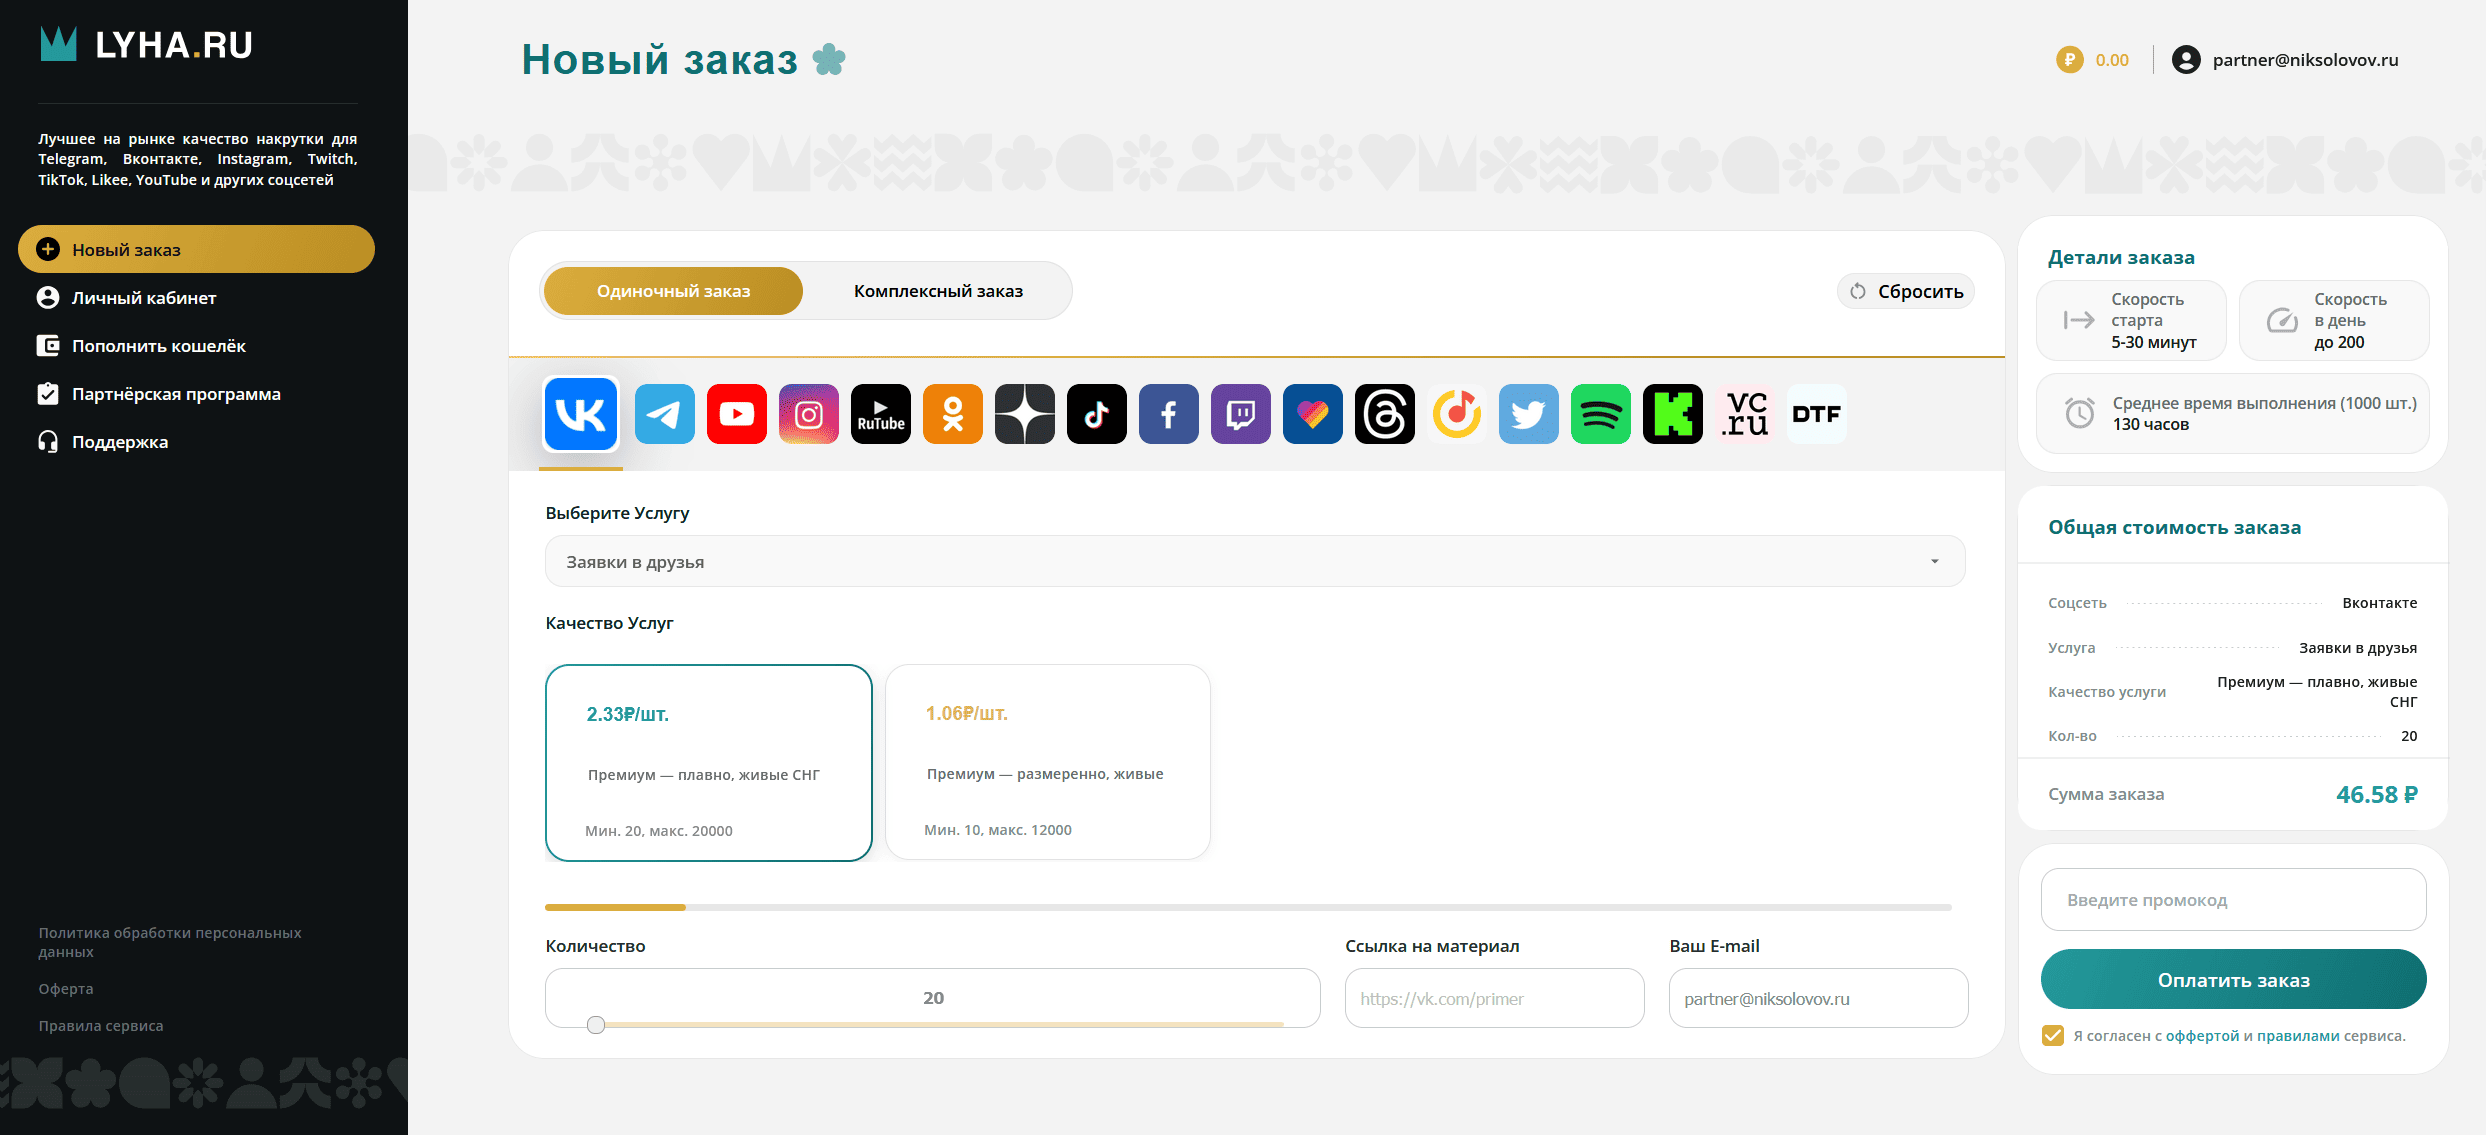The width and height of the screenshot is (2486, 1135).
Task: Select the VK social network icon
Action: tap(581, 414)
